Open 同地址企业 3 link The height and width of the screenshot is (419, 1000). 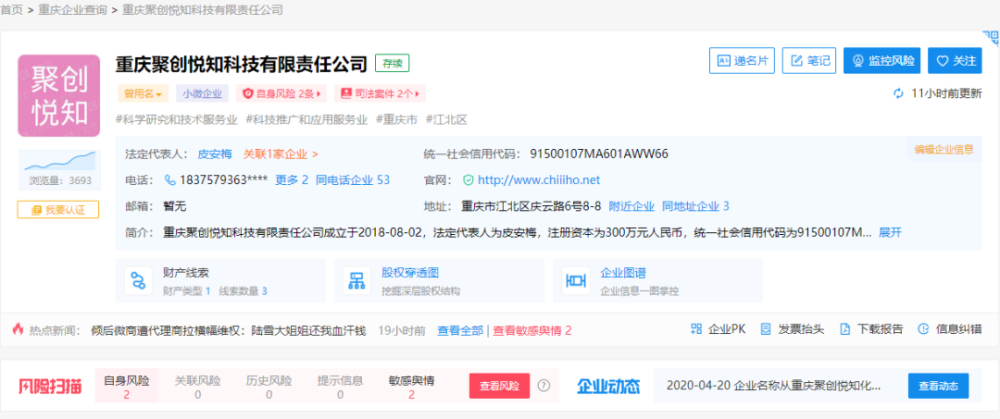695,206
